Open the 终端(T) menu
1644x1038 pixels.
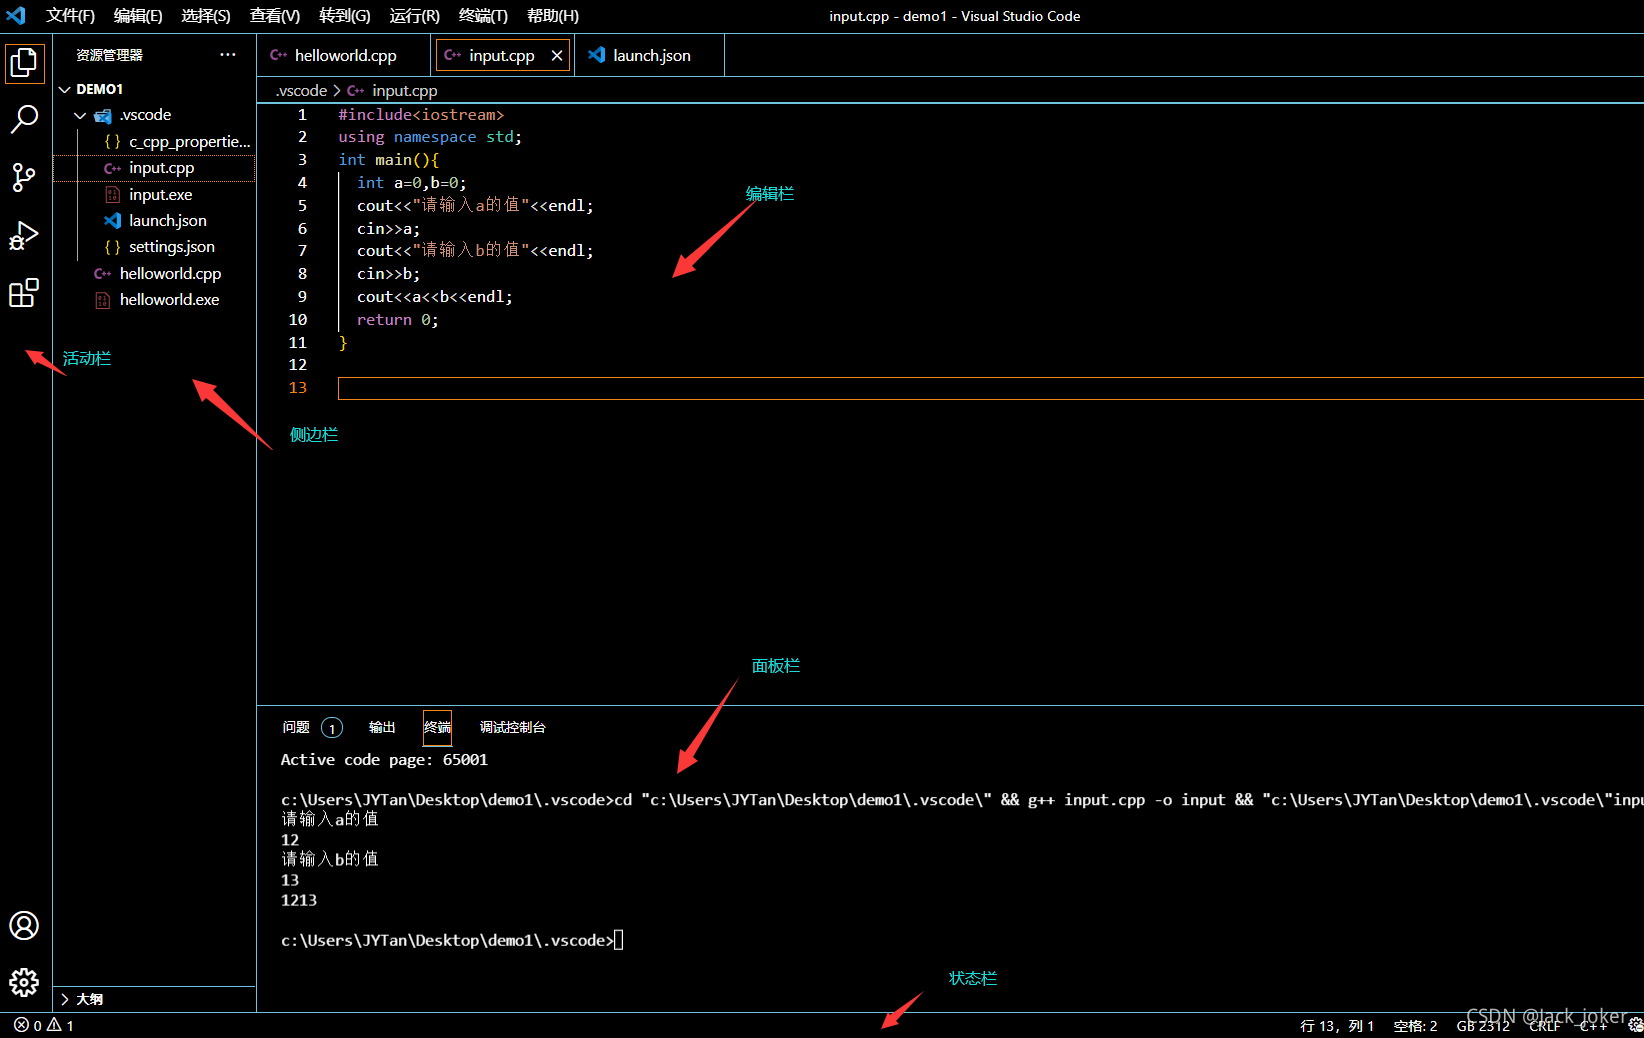(x=483, y=16)
